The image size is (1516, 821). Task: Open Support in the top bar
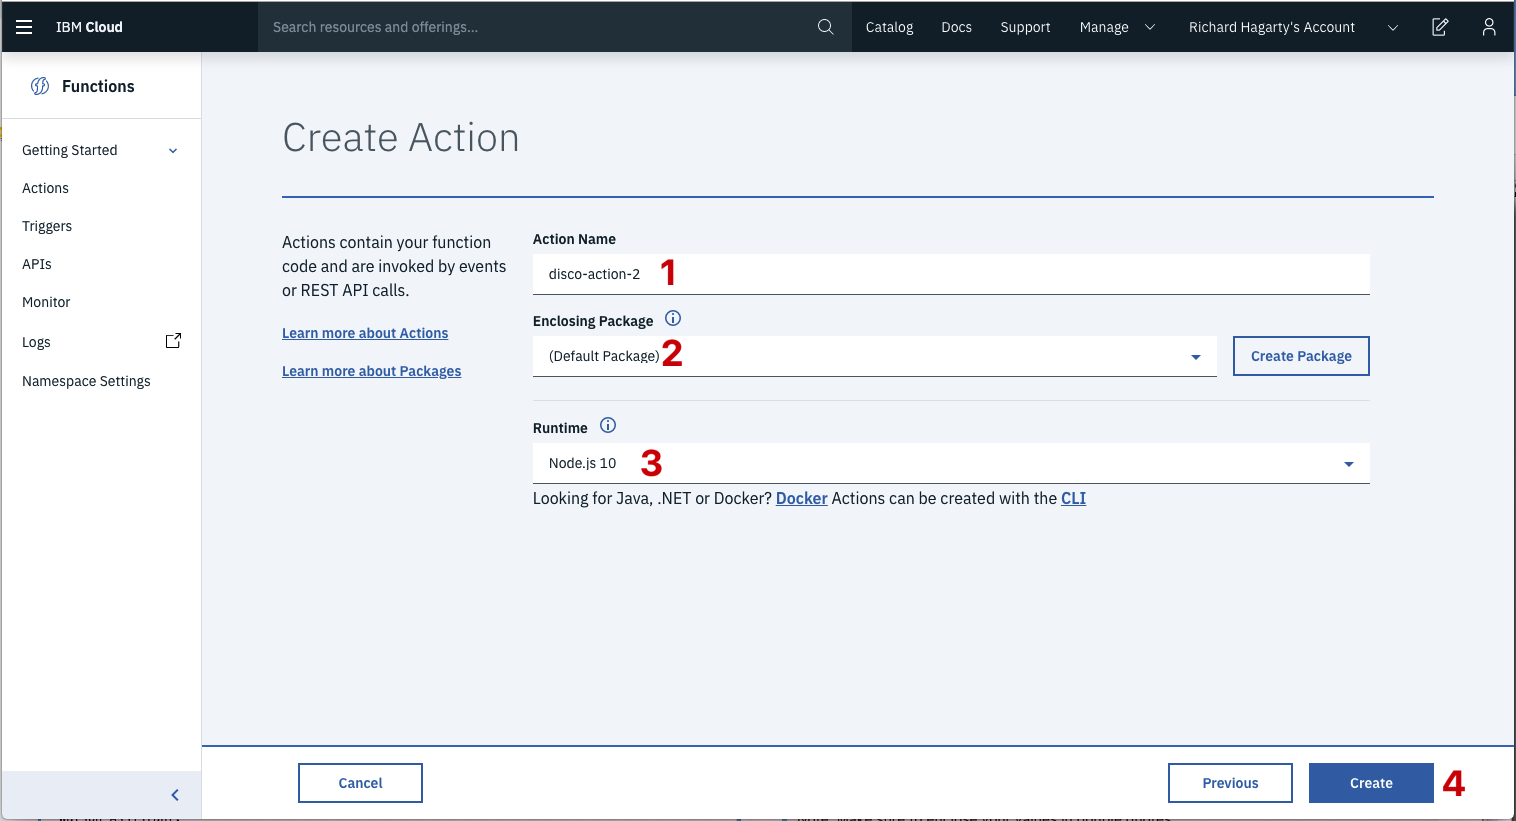[1025, 27]
